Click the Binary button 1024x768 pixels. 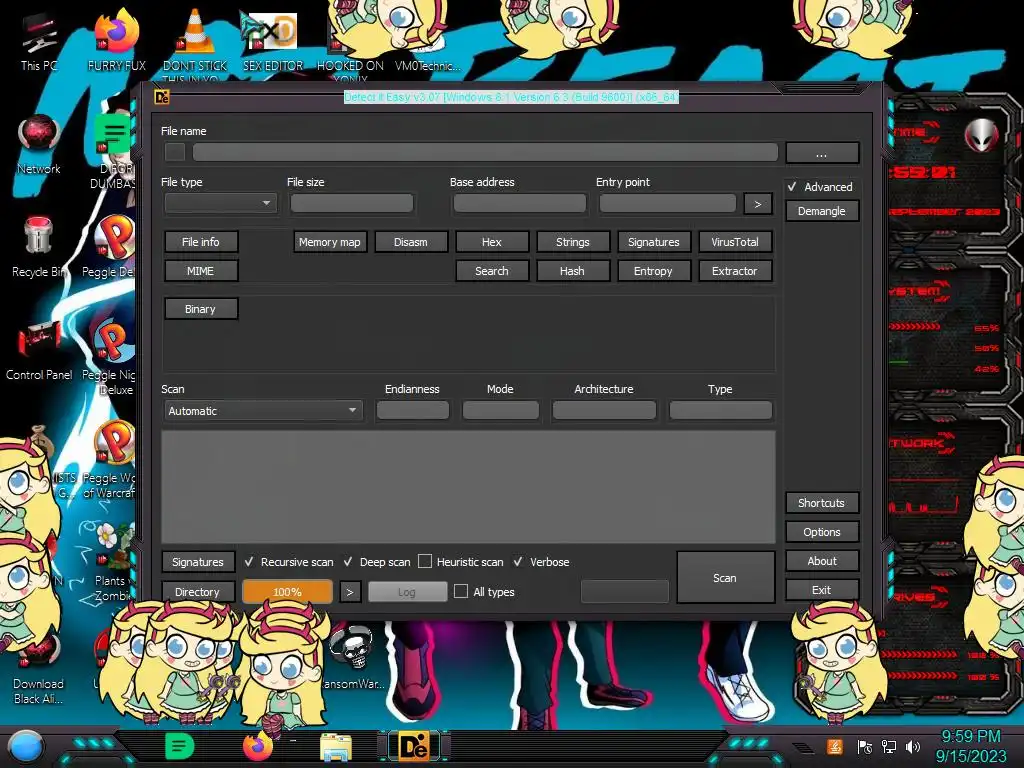coord(200,309)
